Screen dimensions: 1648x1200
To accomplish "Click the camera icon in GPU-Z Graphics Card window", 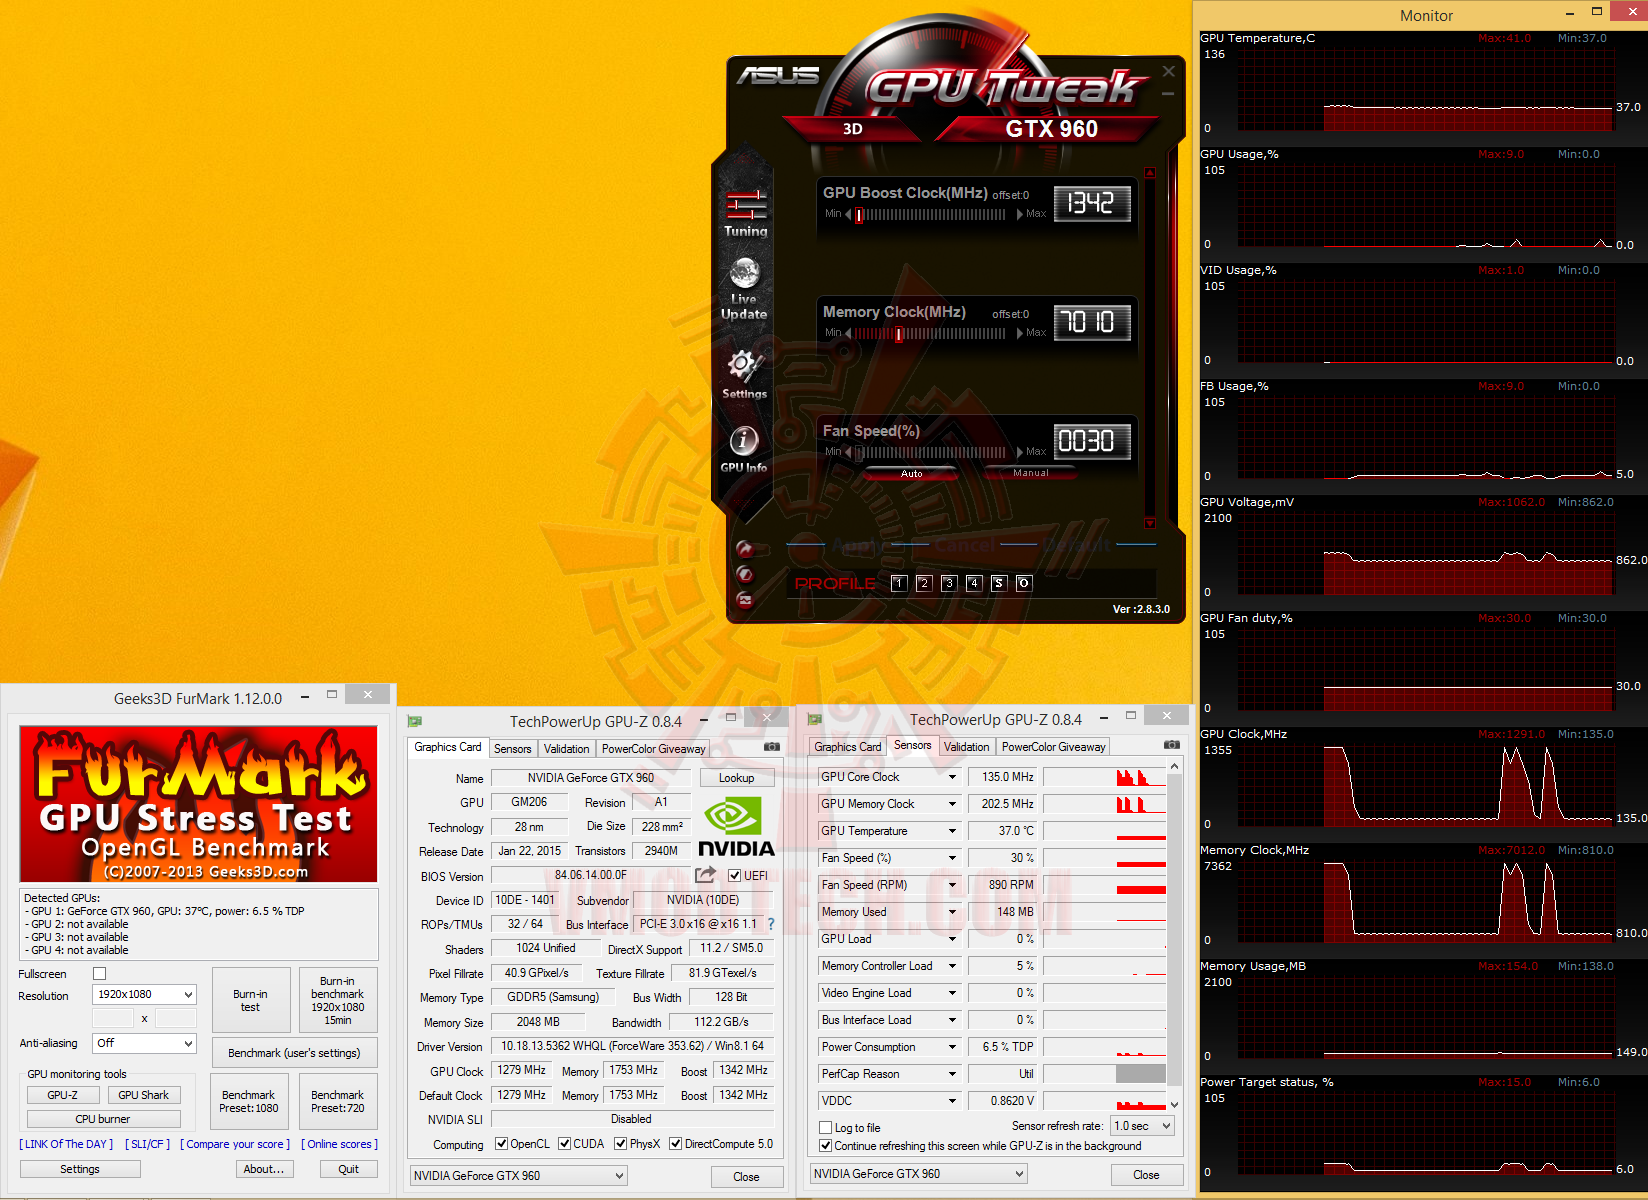I will (x=772, y=747).
